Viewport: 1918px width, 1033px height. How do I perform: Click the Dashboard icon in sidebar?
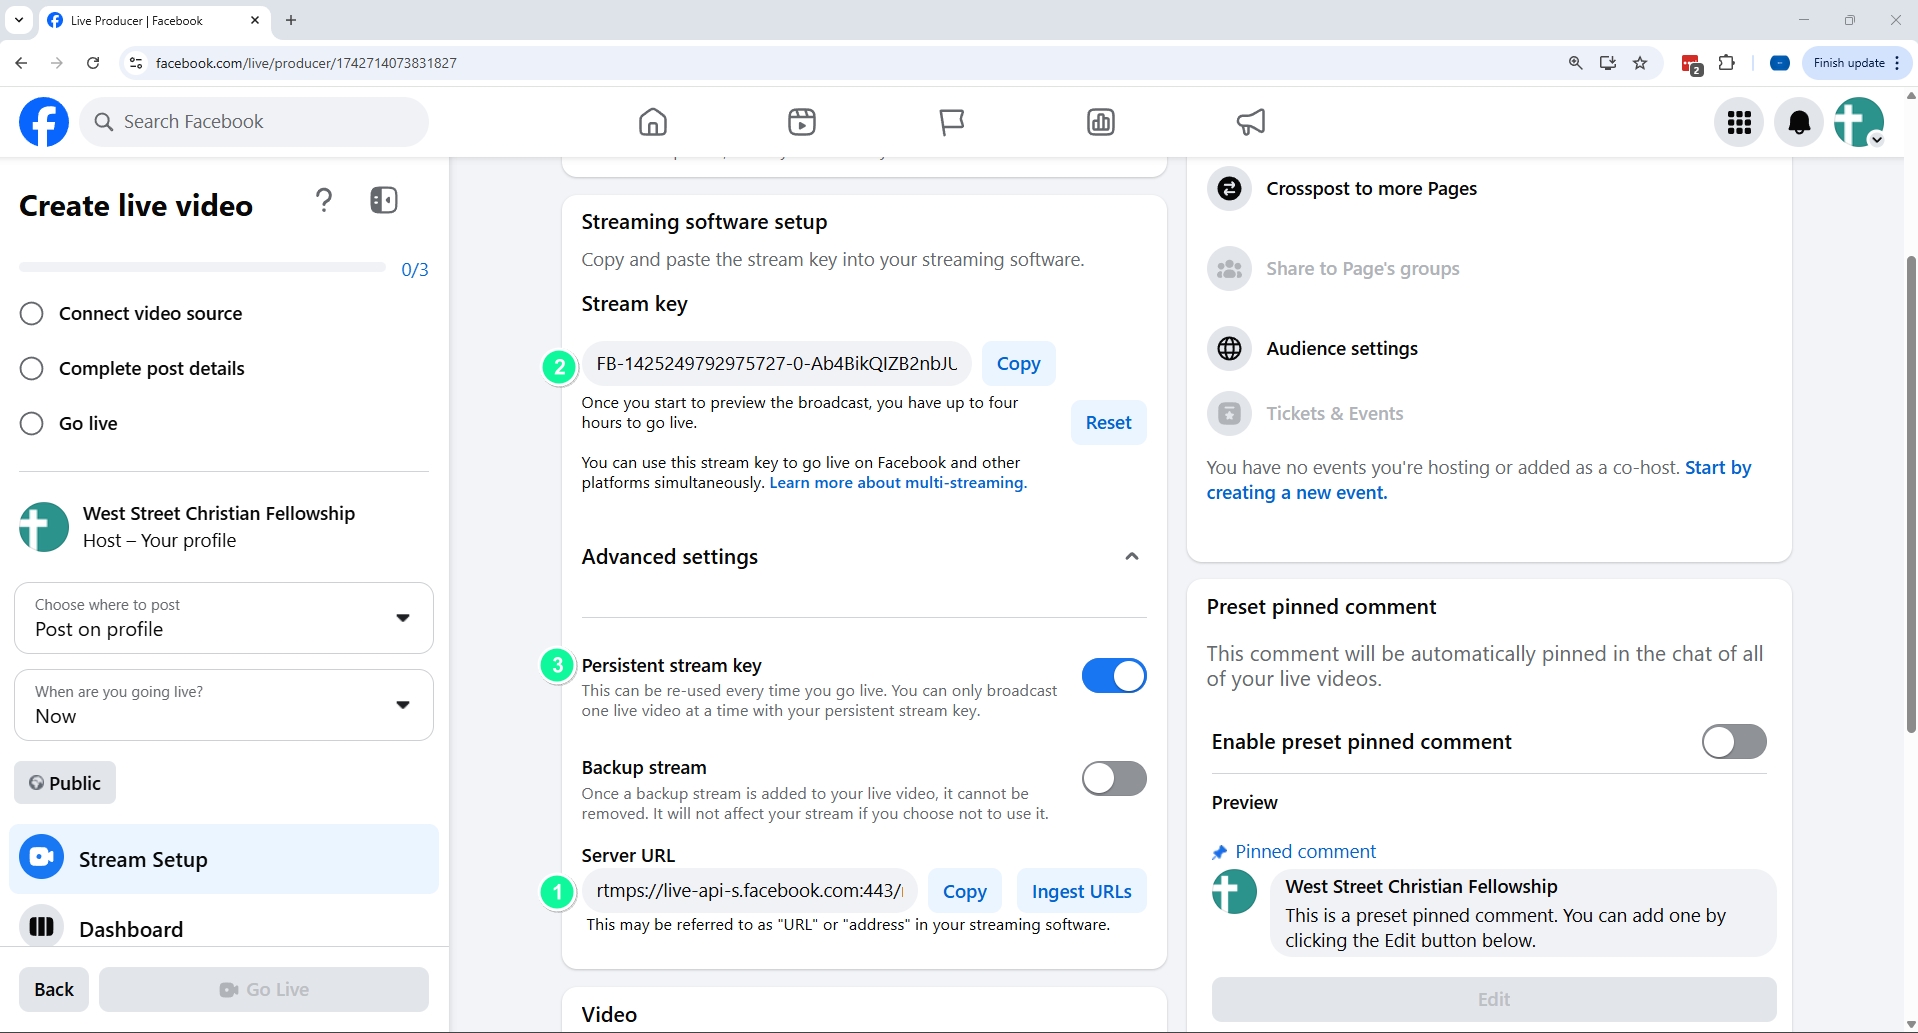click(x=41, y=927)
